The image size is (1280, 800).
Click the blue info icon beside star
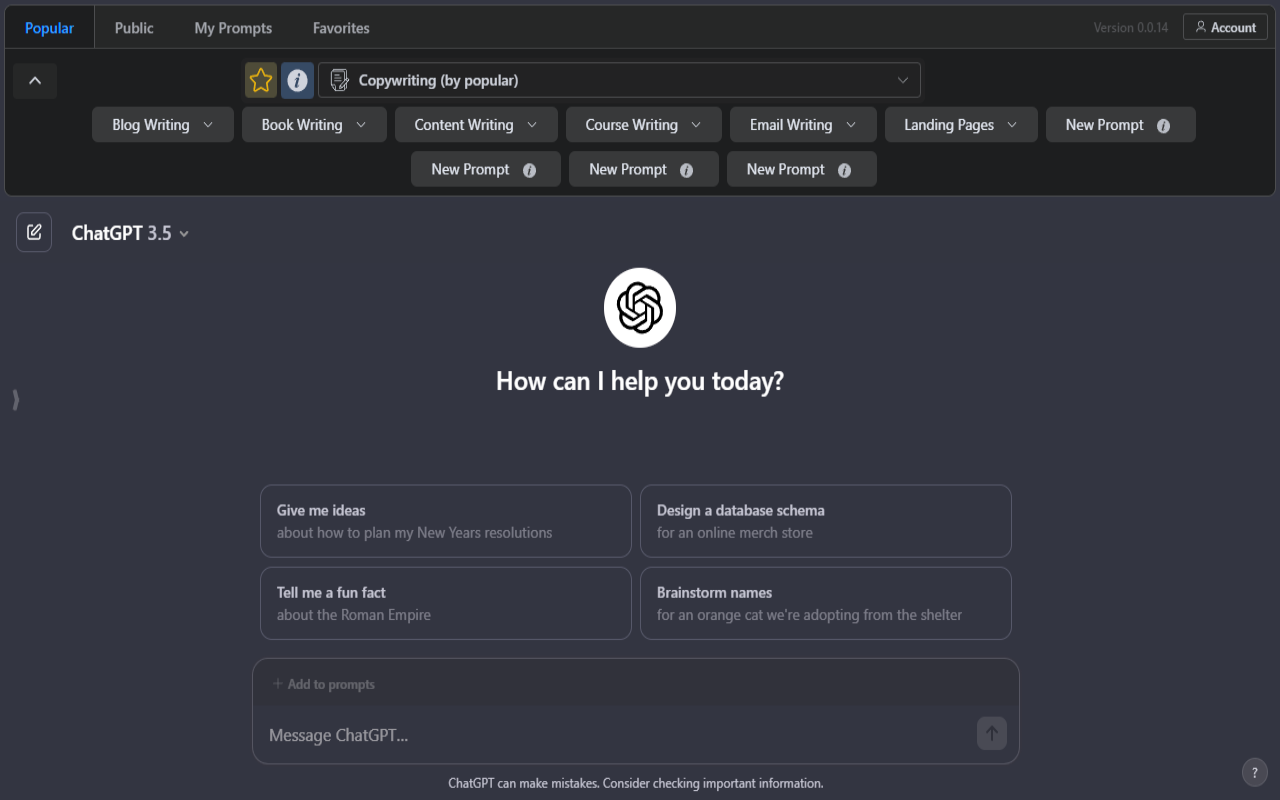pyautogui.click(x=297, y=80)
